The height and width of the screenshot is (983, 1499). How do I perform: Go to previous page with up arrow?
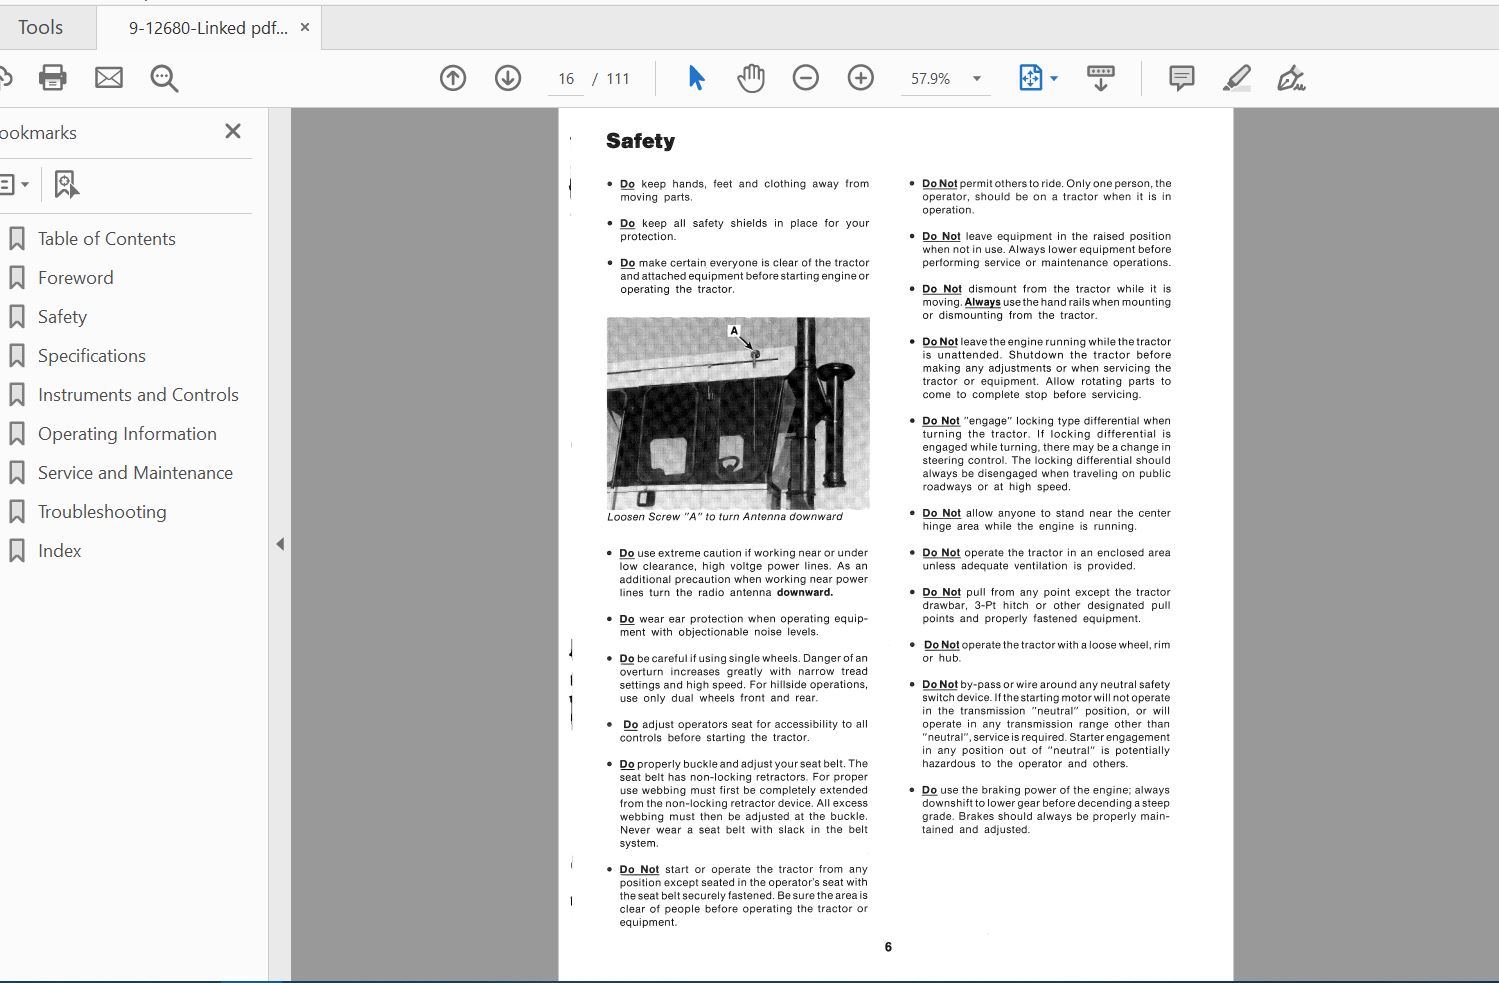(x=453, y=78)
